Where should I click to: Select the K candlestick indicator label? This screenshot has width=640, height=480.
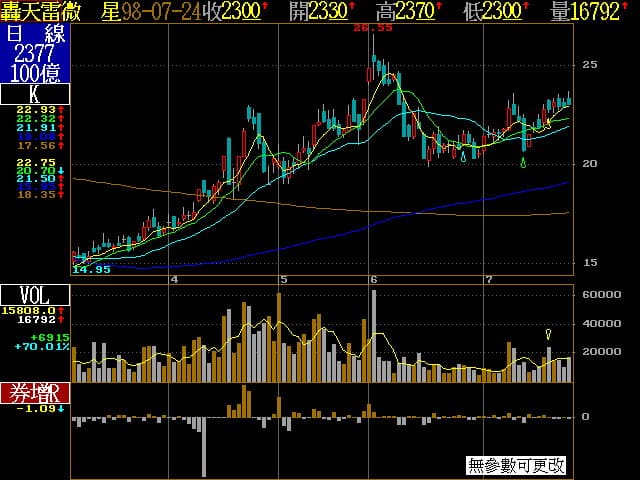point(35,95)
